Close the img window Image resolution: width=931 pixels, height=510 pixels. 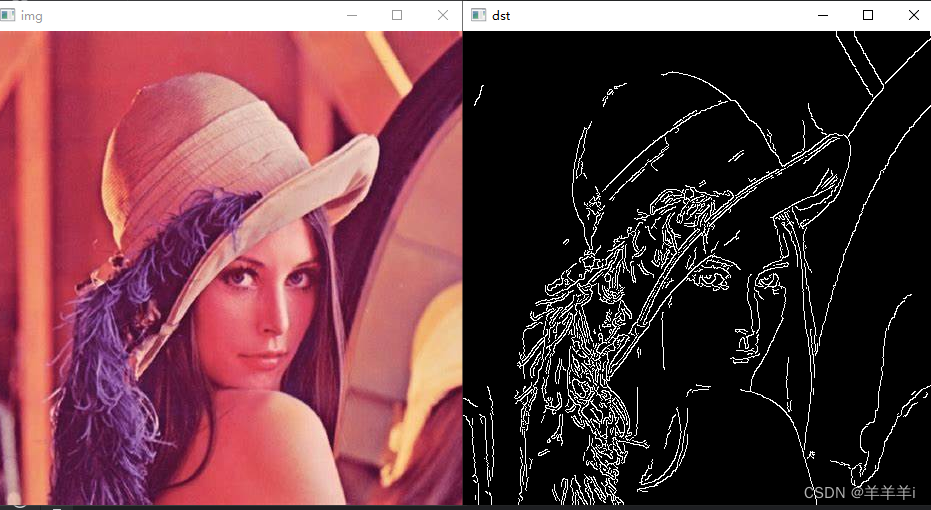pos(442,15)
